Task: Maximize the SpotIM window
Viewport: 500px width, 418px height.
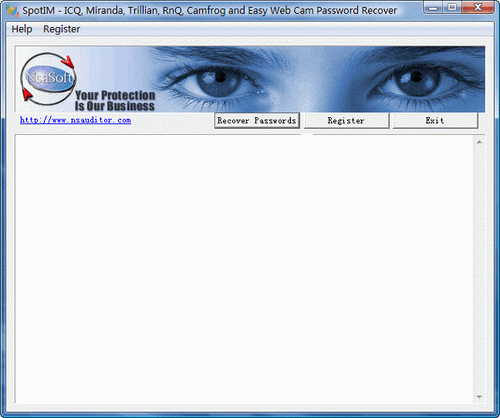Action: [x=452, y=7]
